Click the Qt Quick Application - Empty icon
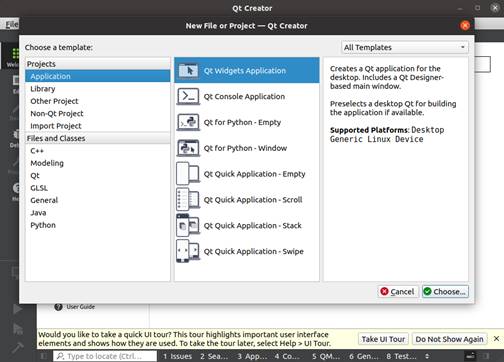Viewport: 504px width, 362px height. (188, 174)
